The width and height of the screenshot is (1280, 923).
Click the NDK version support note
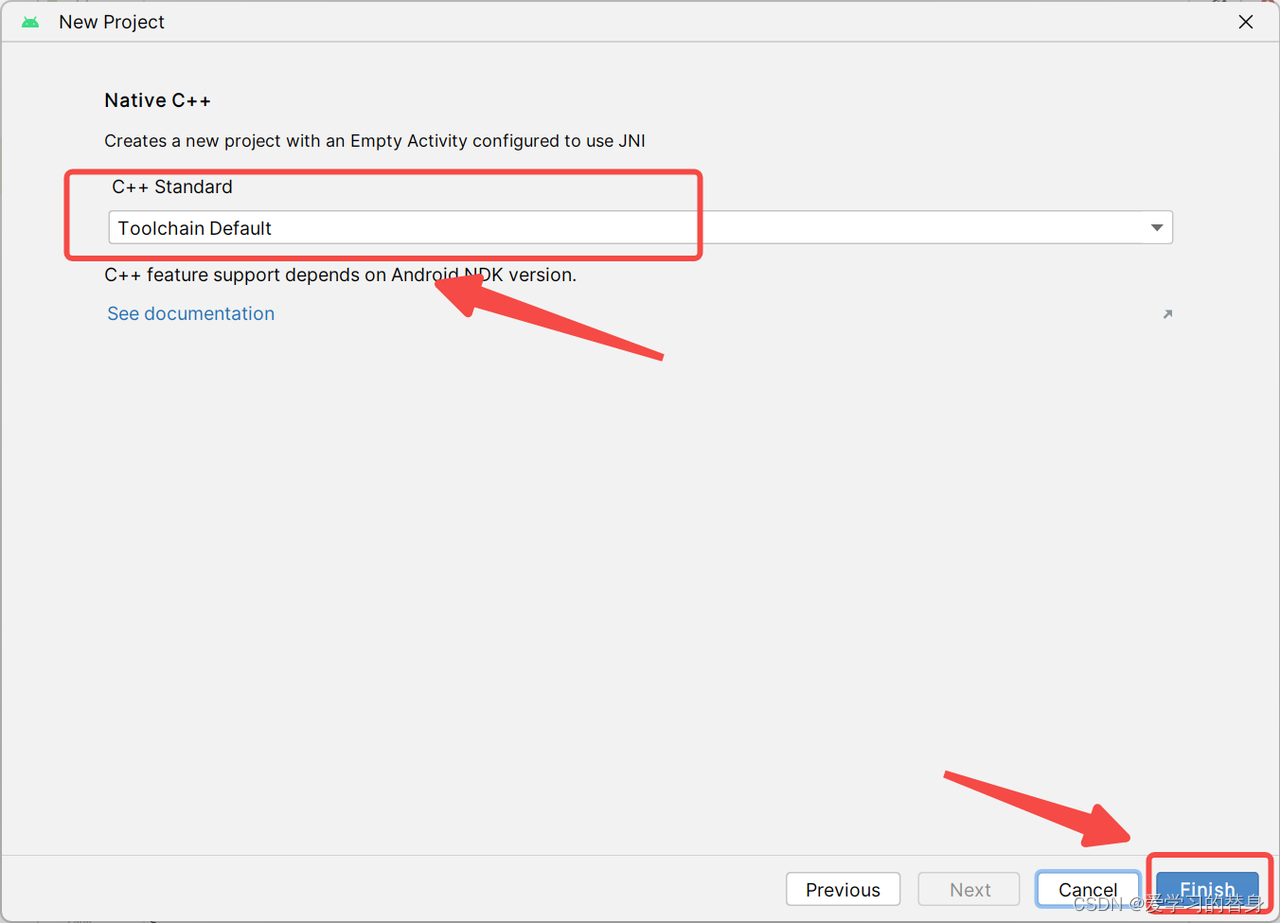pyautogui.click(x=340, y=274)
